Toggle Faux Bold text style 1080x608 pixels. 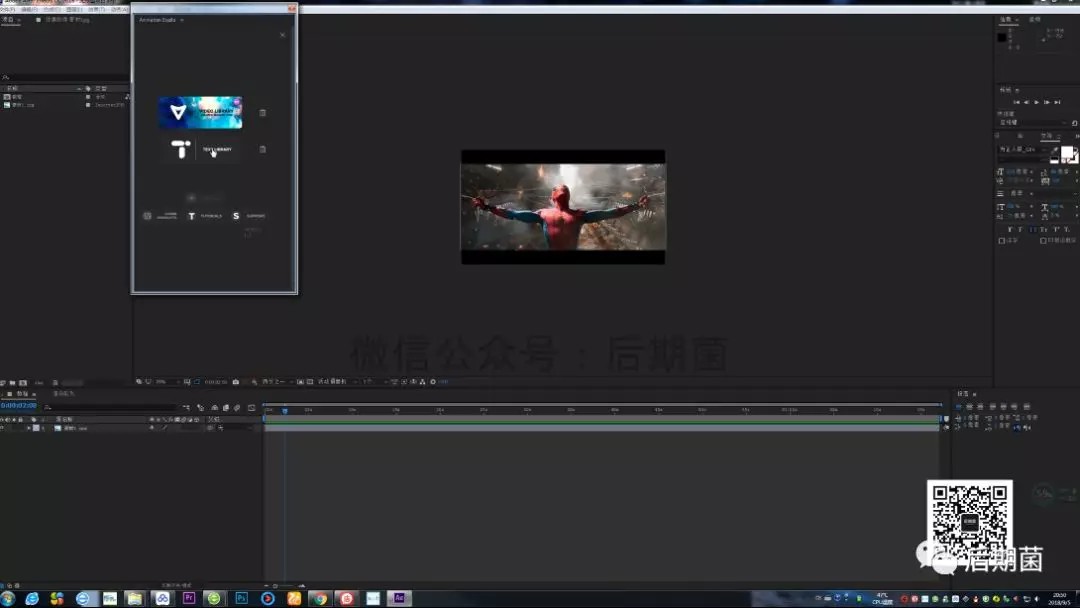click(1010, 229)
